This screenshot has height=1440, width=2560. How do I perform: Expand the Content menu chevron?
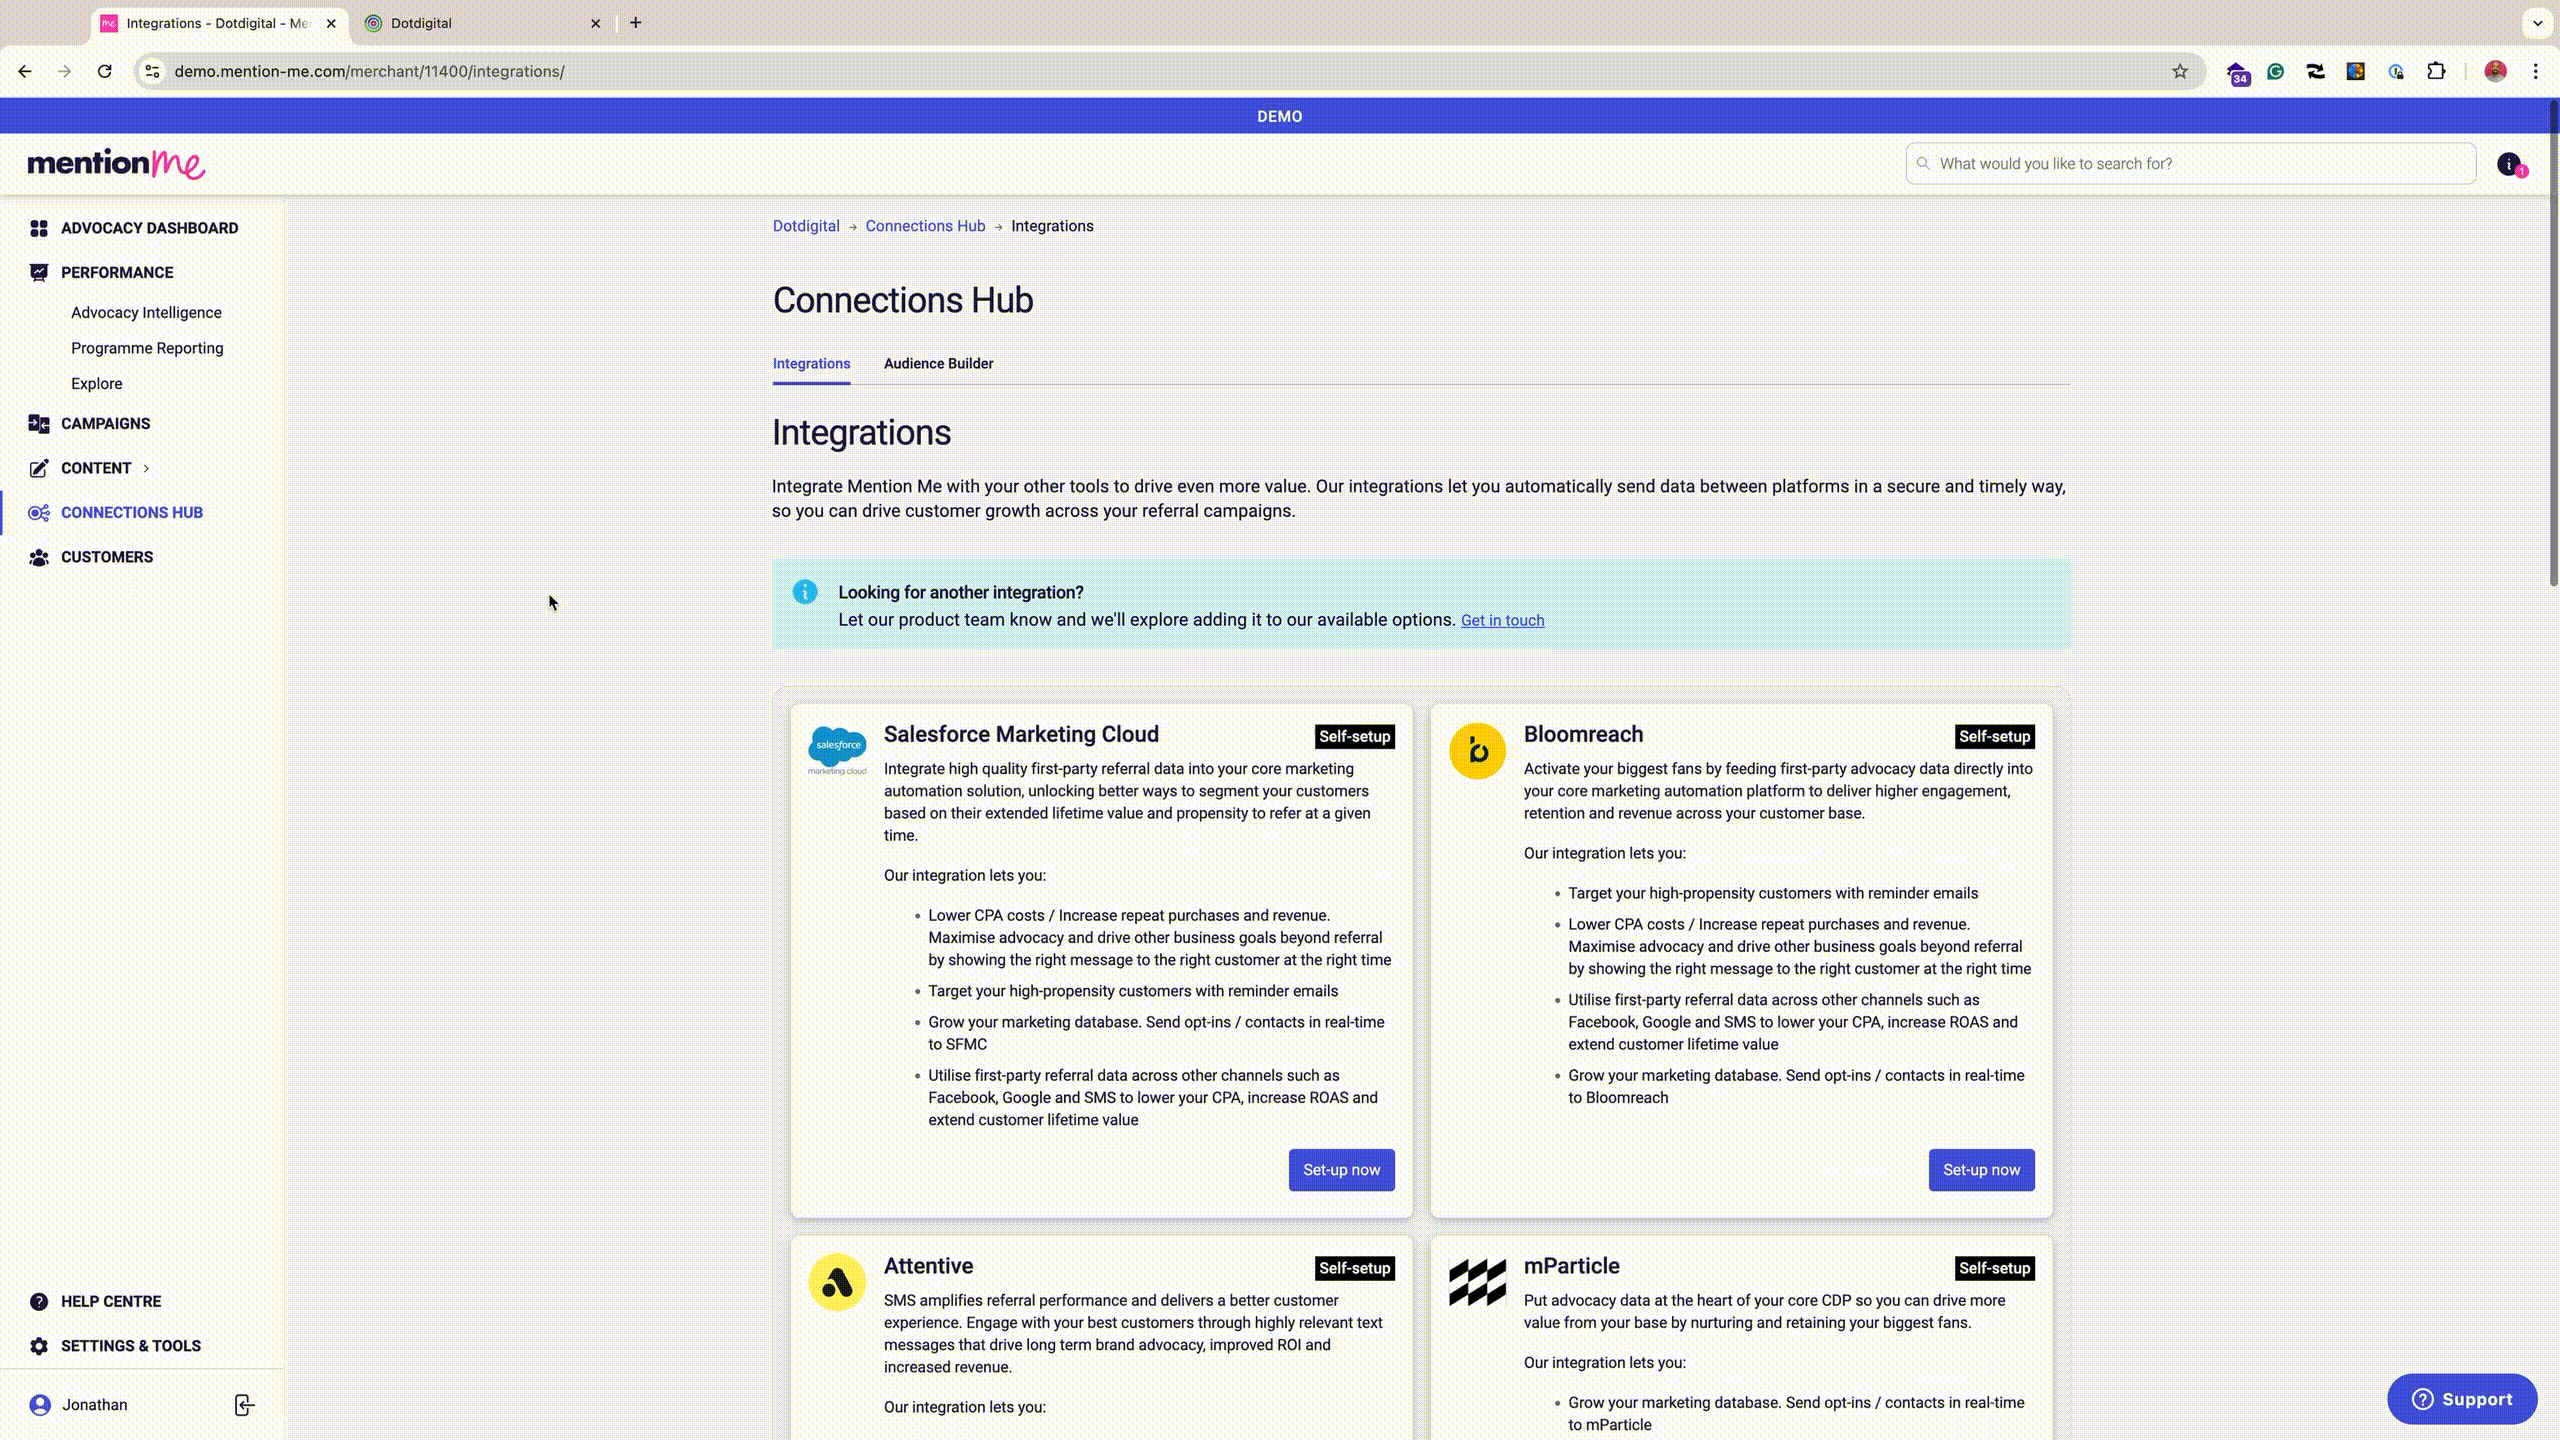tap(146, 468)
